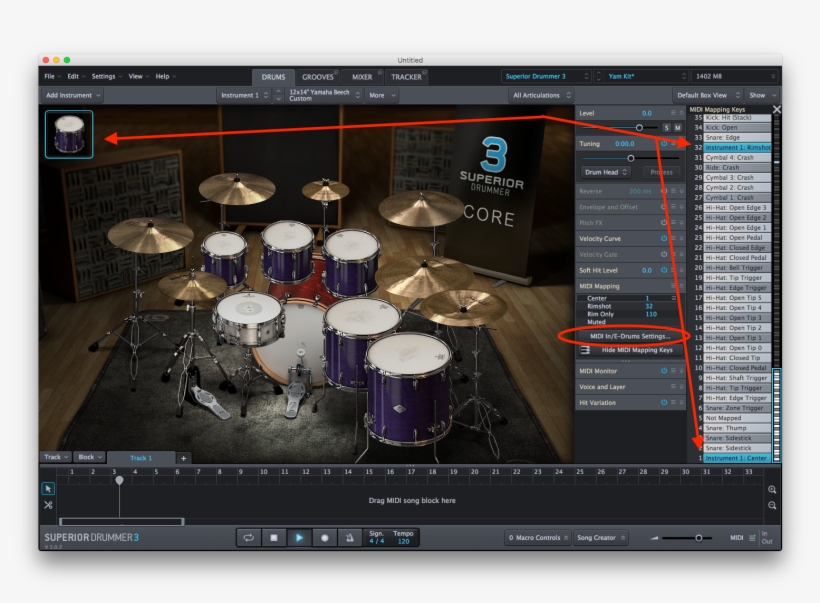Image resolution: width=820 pixels, height=603 pixels.
Task: Switch to the GROOVES tab
Action: (x=317, y=75)
